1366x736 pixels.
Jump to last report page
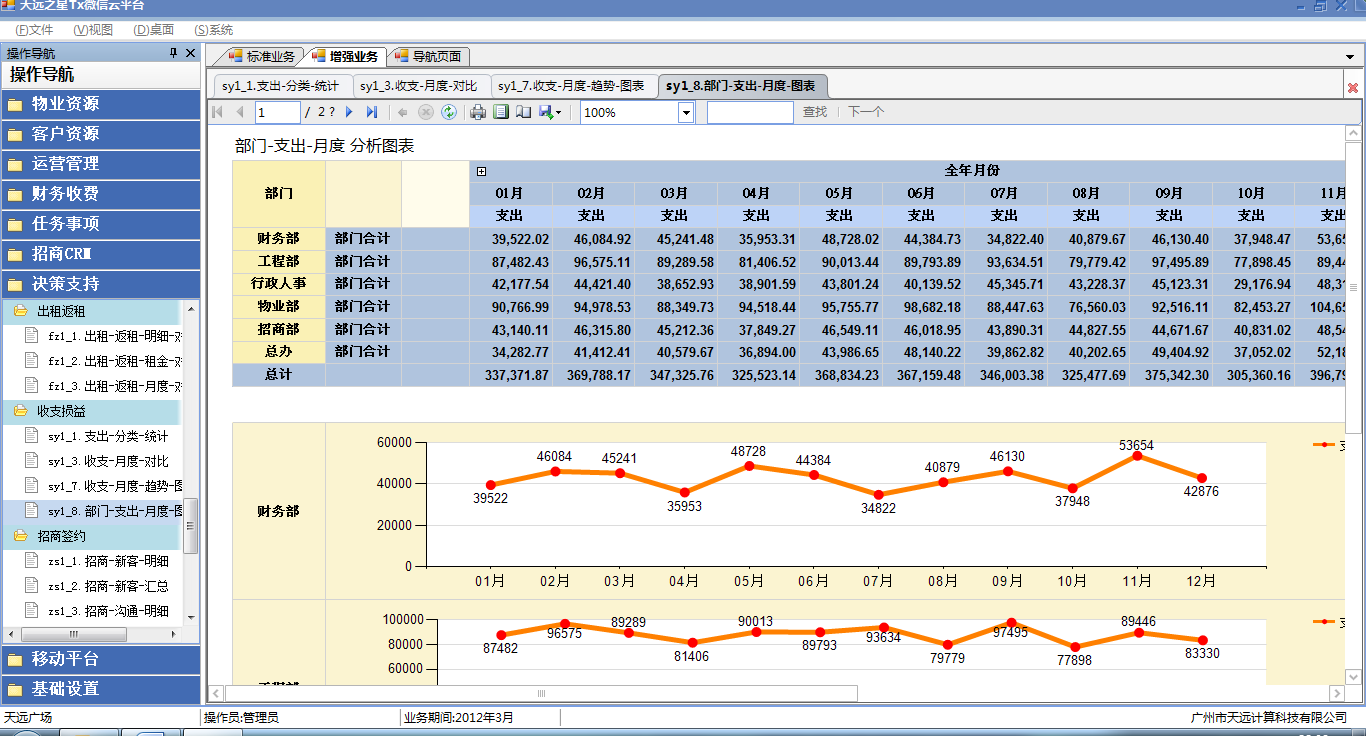click(x=372, y=112)
